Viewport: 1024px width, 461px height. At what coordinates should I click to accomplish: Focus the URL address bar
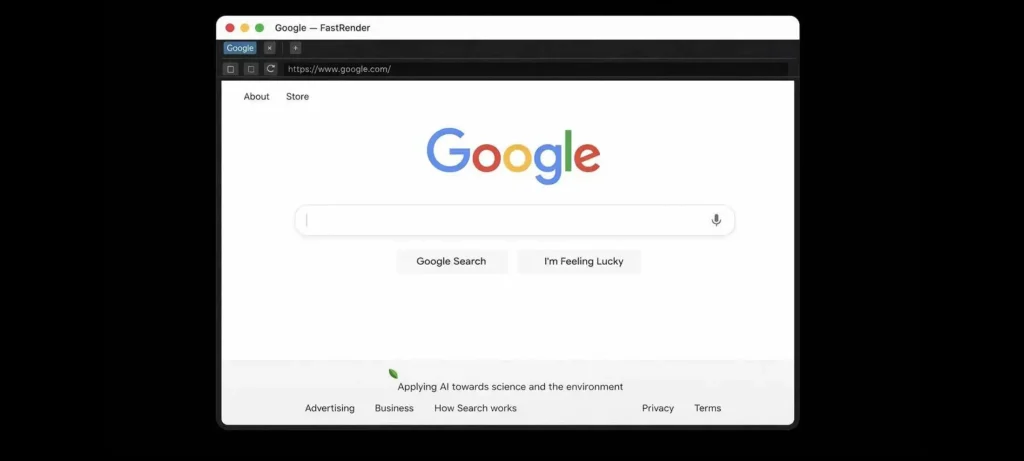[536, 69]
